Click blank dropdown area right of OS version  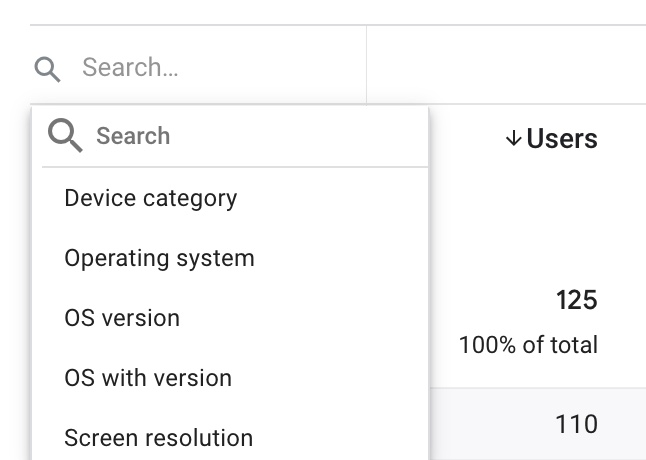click(x=303, y=318)
